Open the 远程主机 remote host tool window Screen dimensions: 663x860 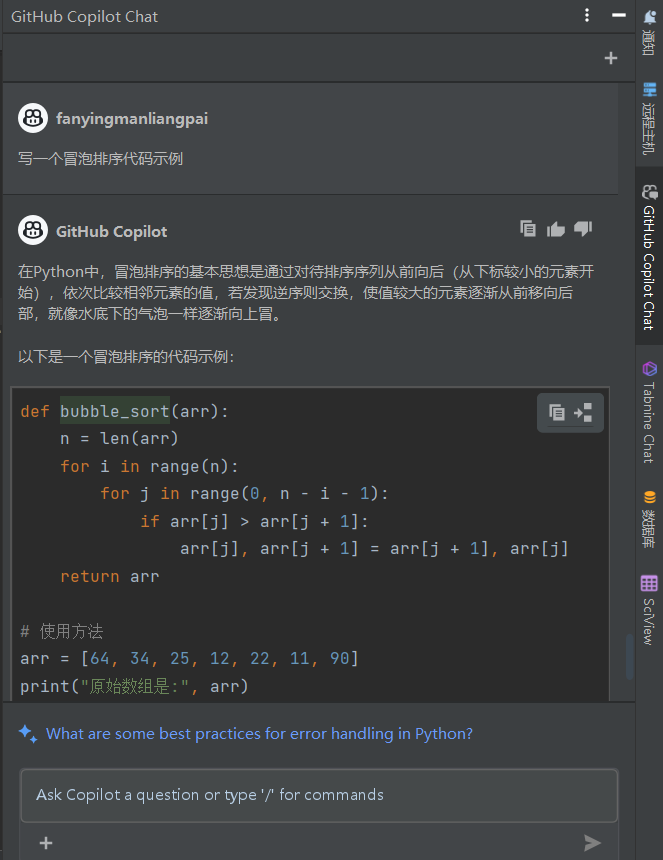(649, 118)
